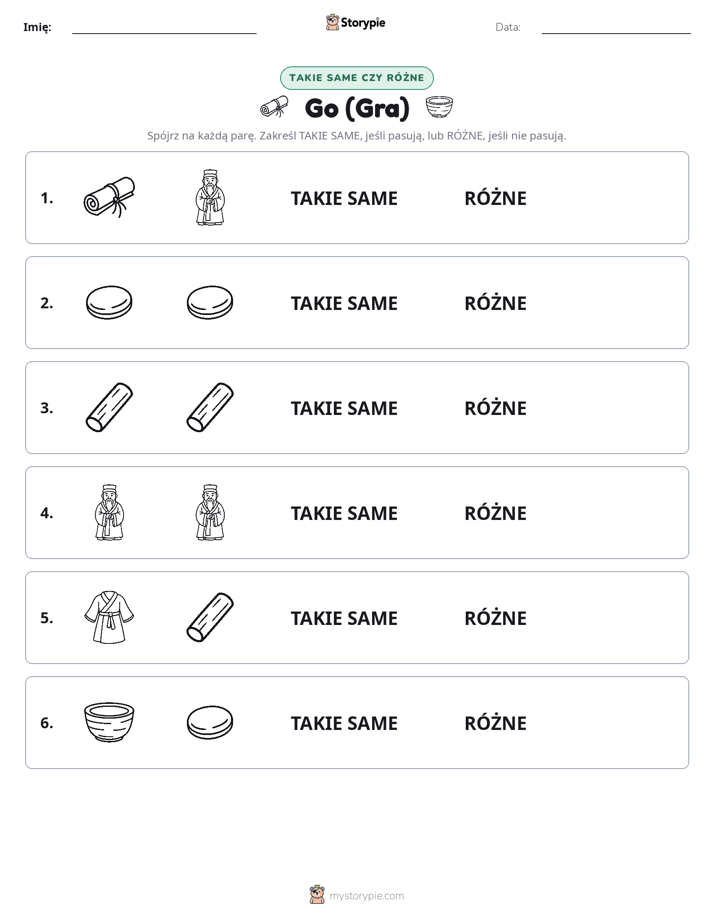Click the bowl icon in row 6
Screen dimensions: 714x924
pyautogui.click(x=109, y=722)
